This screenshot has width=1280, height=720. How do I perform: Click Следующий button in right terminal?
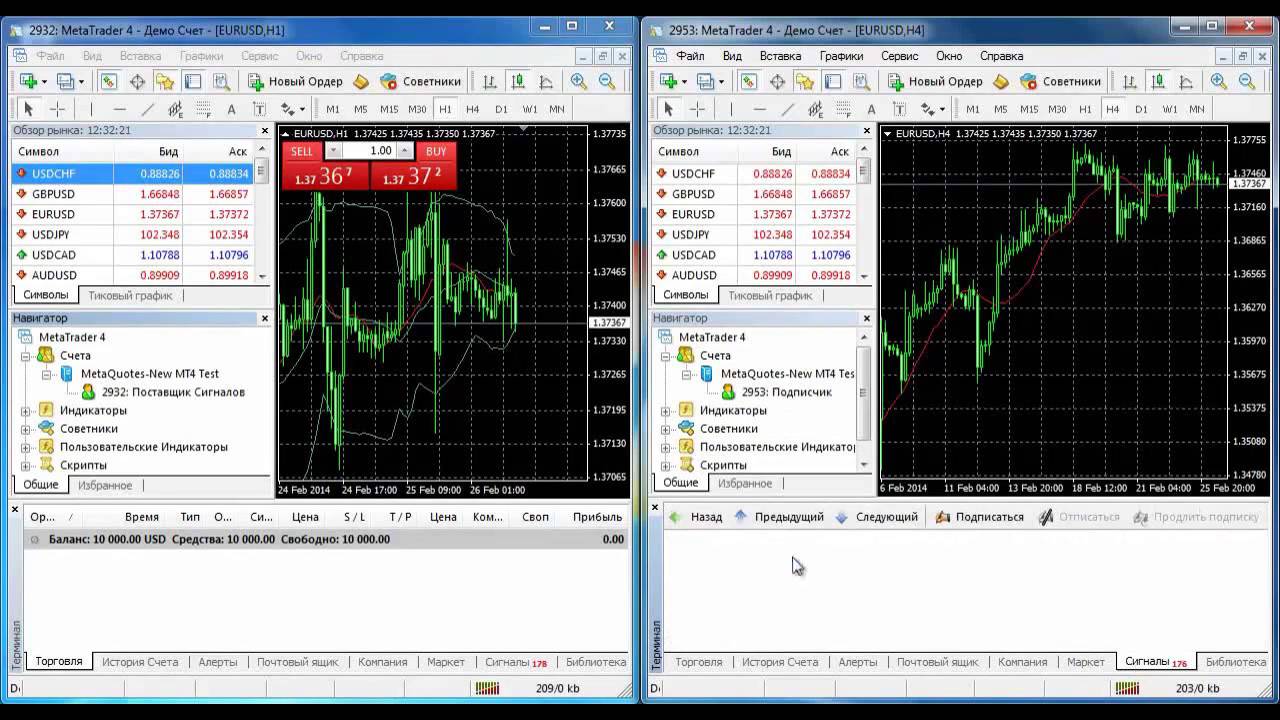point(876,517)
